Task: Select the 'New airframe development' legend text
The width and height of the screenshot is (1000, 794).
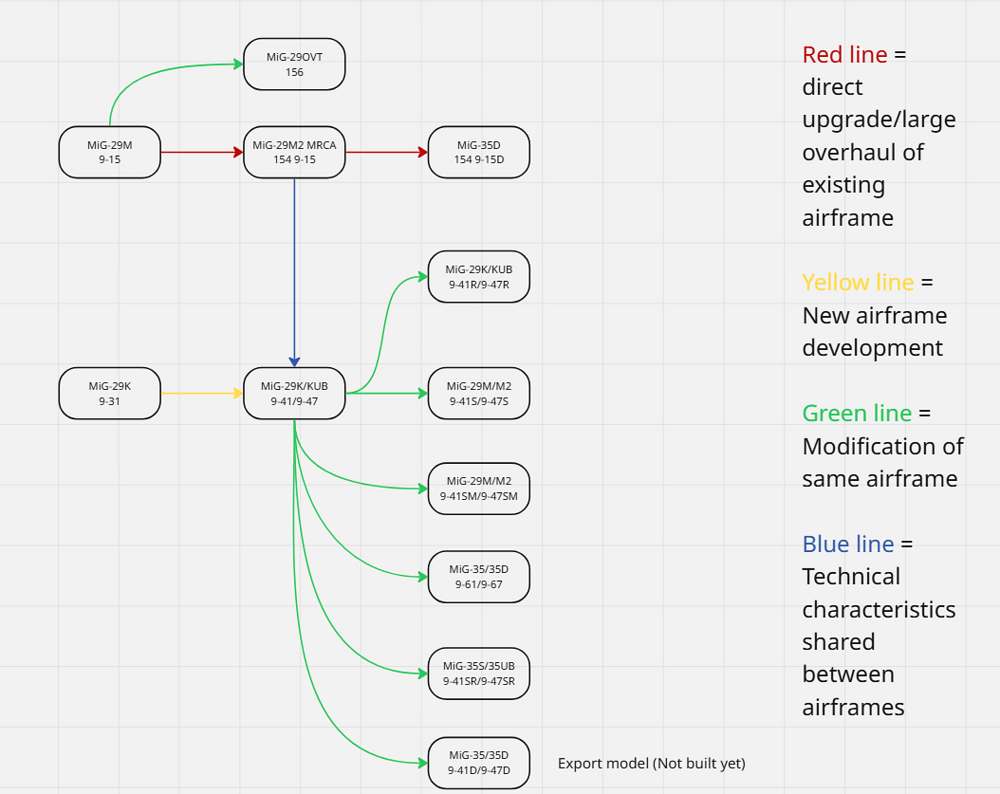Action: coord(874,332)
